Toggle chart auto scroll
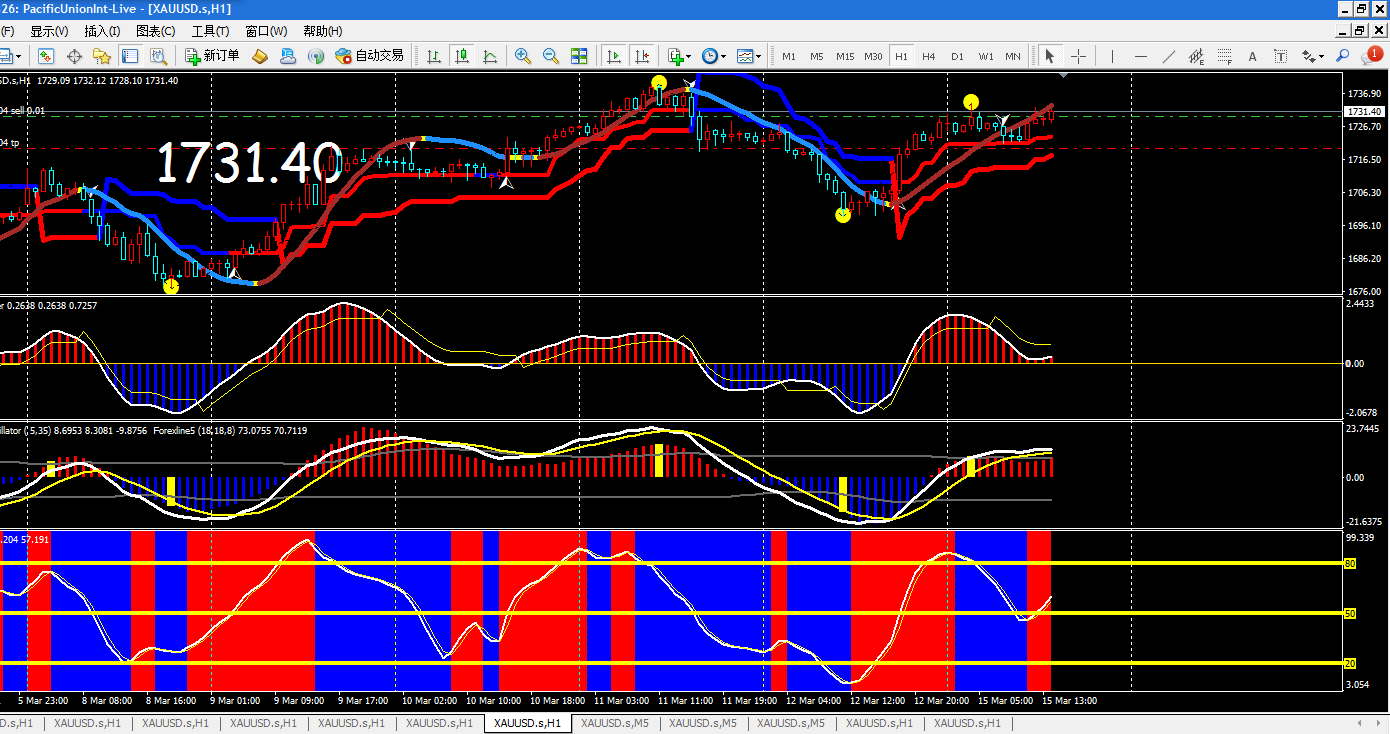1390x734 pixels. (x=614, y=56)
